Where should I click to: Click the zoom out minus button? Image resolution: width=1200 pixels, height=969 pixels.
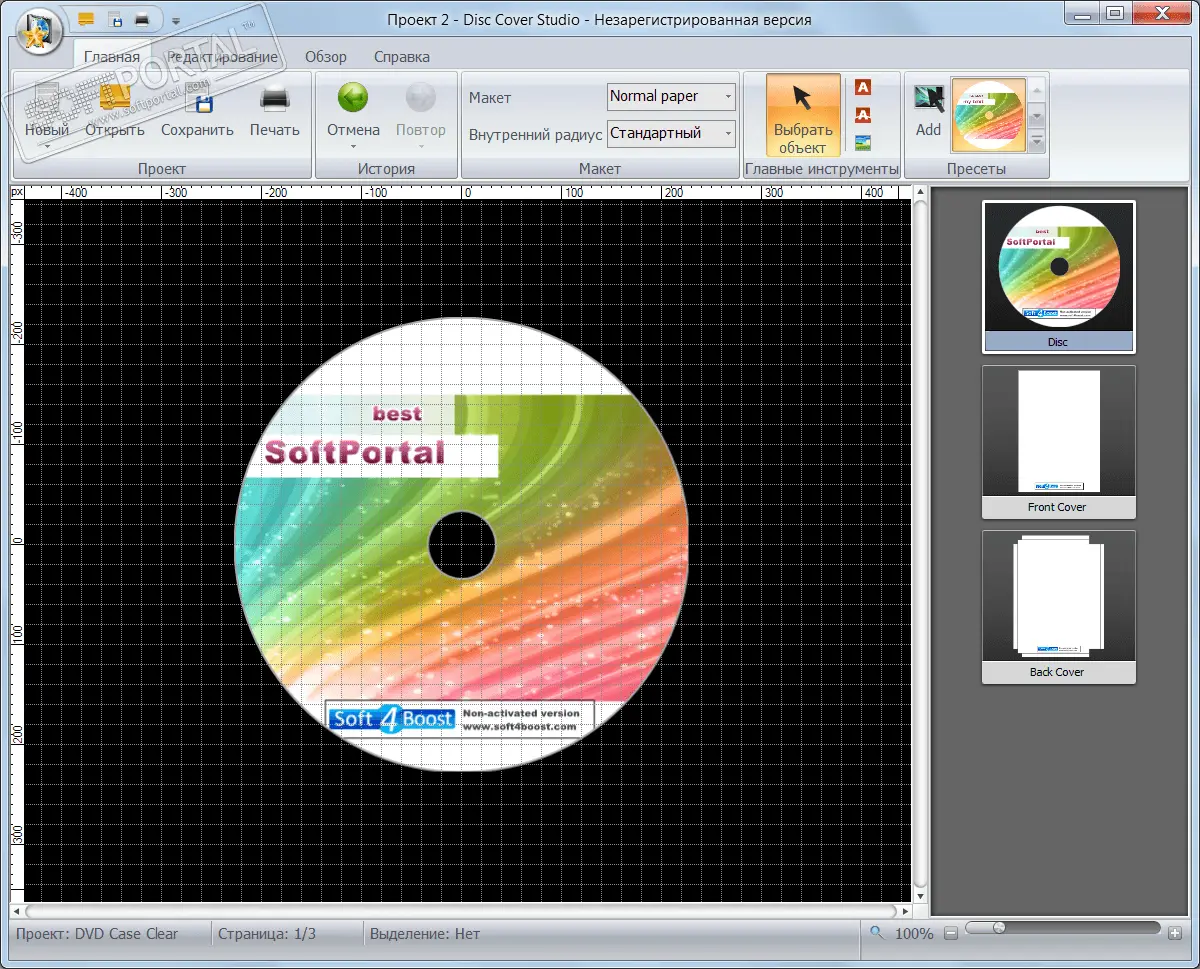point(951,933)
